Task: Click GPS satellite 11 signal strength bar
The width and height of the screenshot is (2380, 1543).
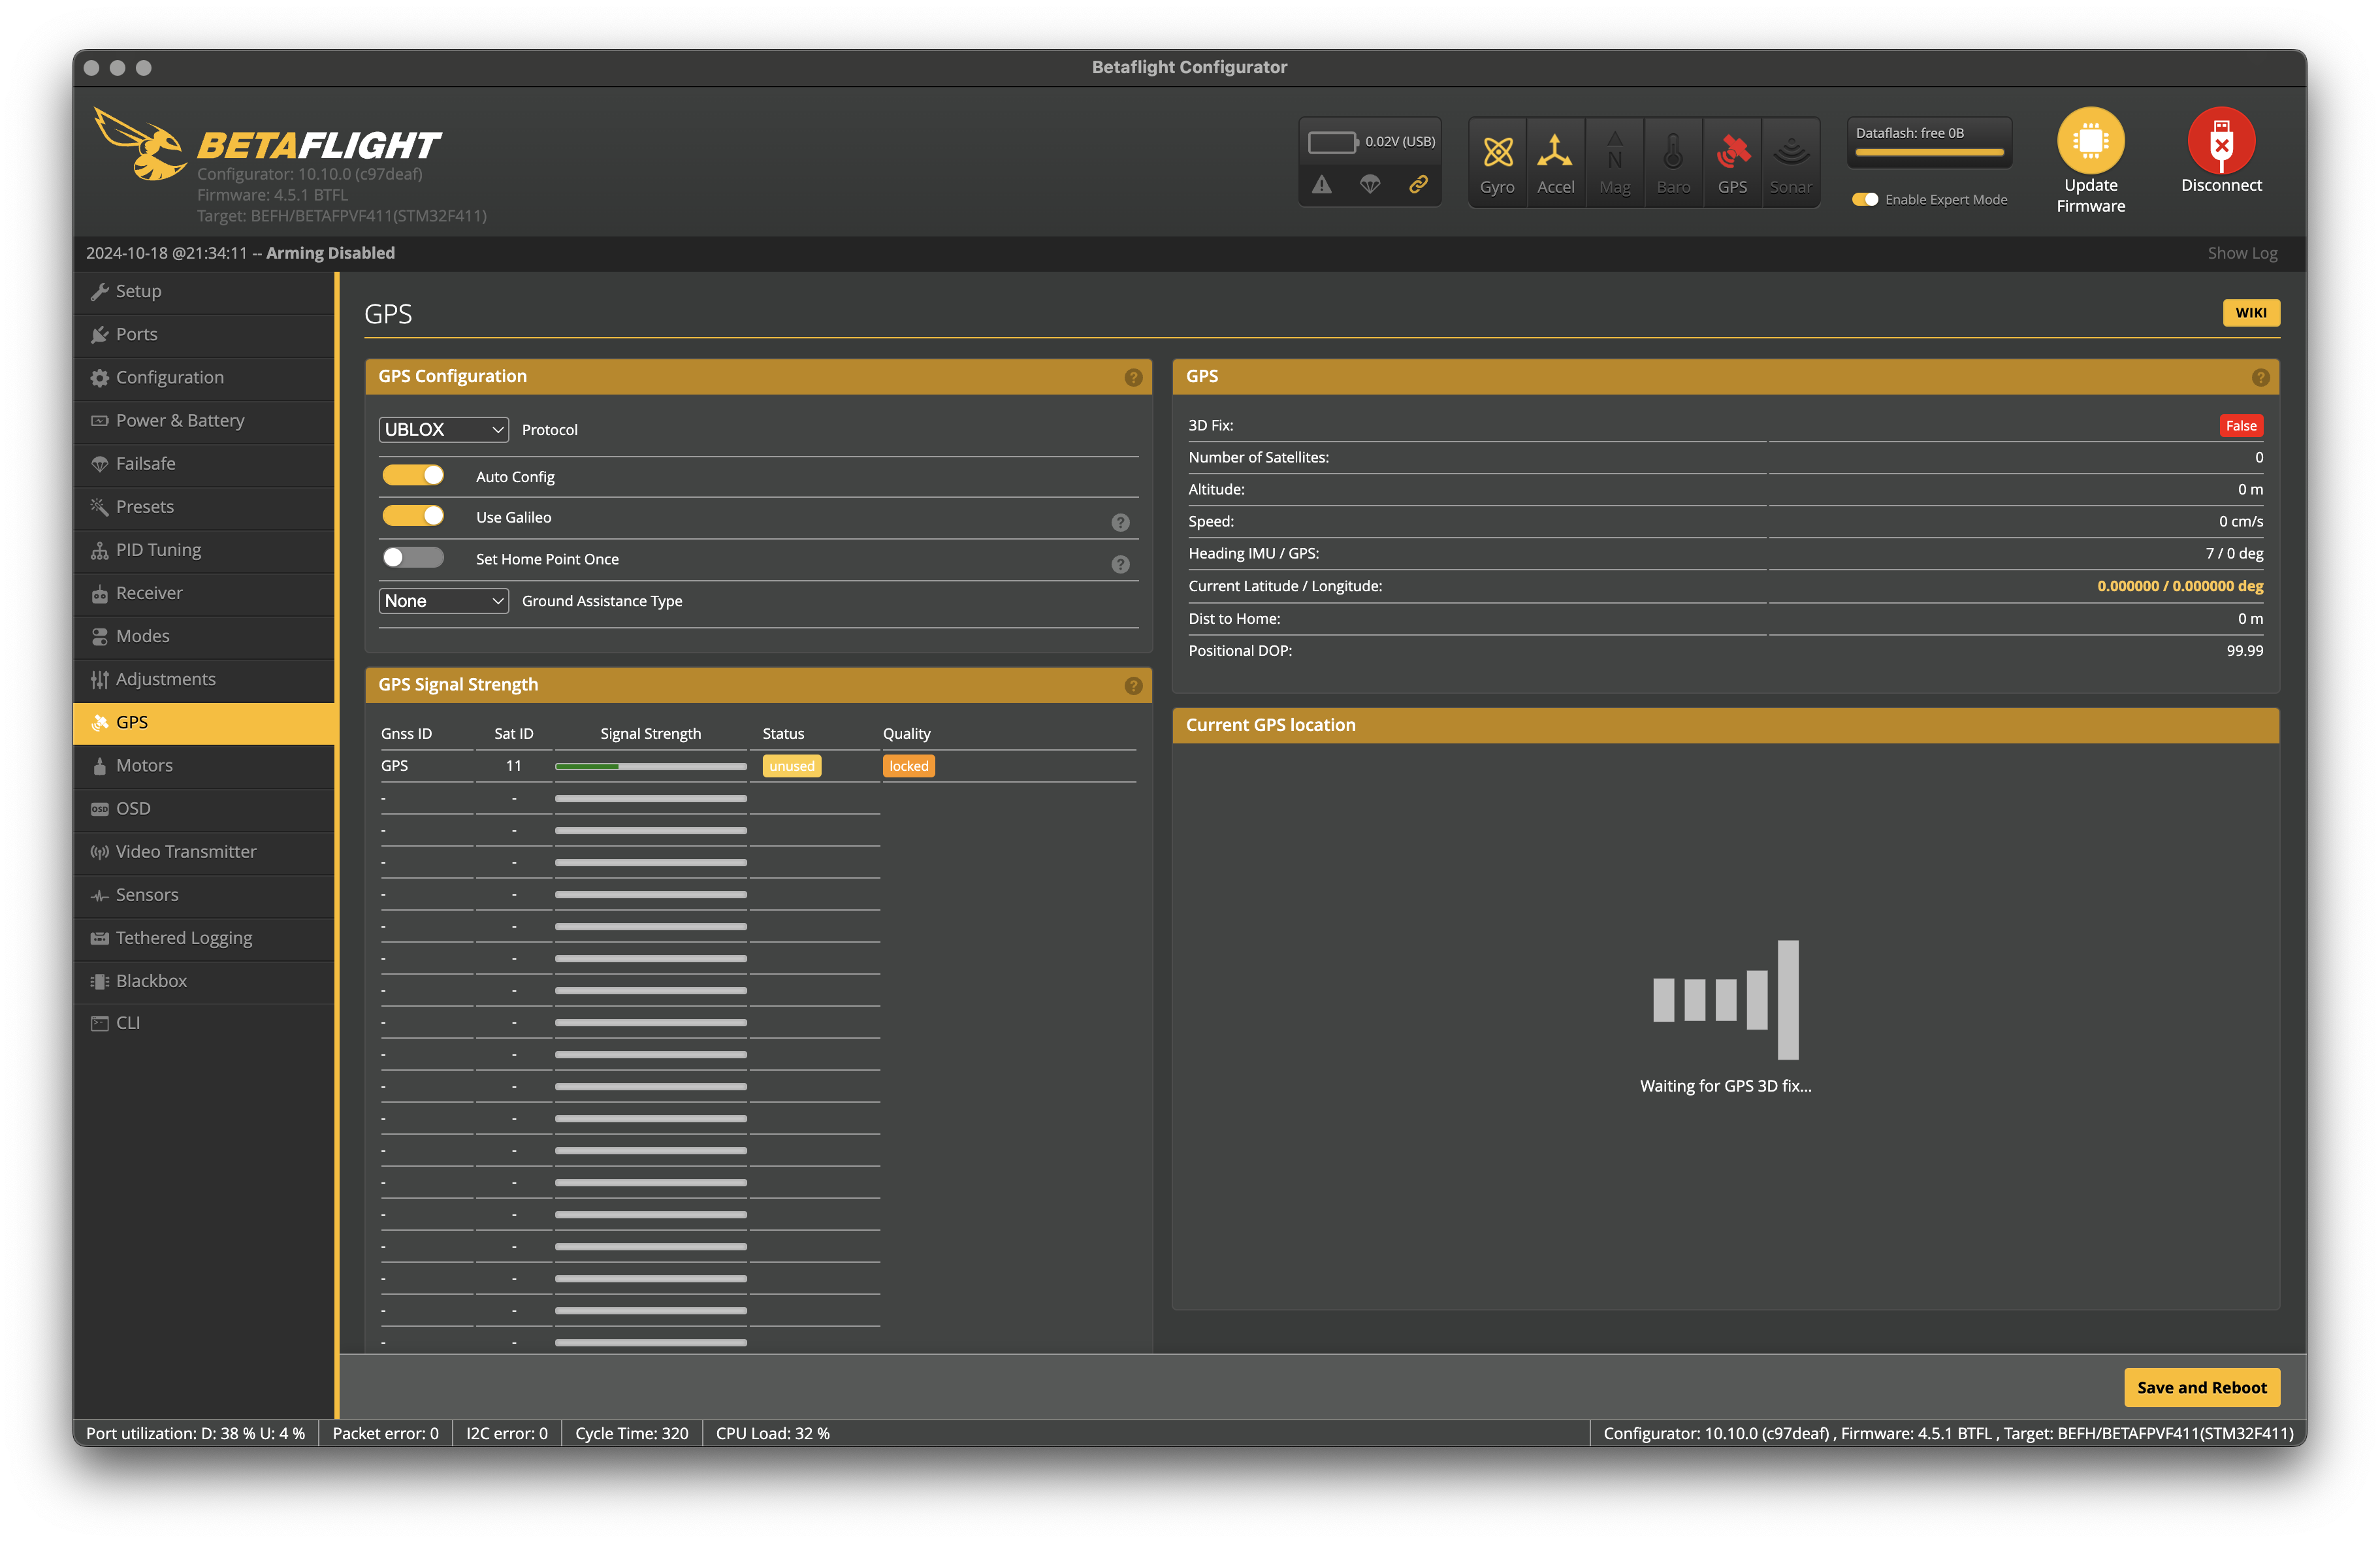Action: (x=650, y=766)
